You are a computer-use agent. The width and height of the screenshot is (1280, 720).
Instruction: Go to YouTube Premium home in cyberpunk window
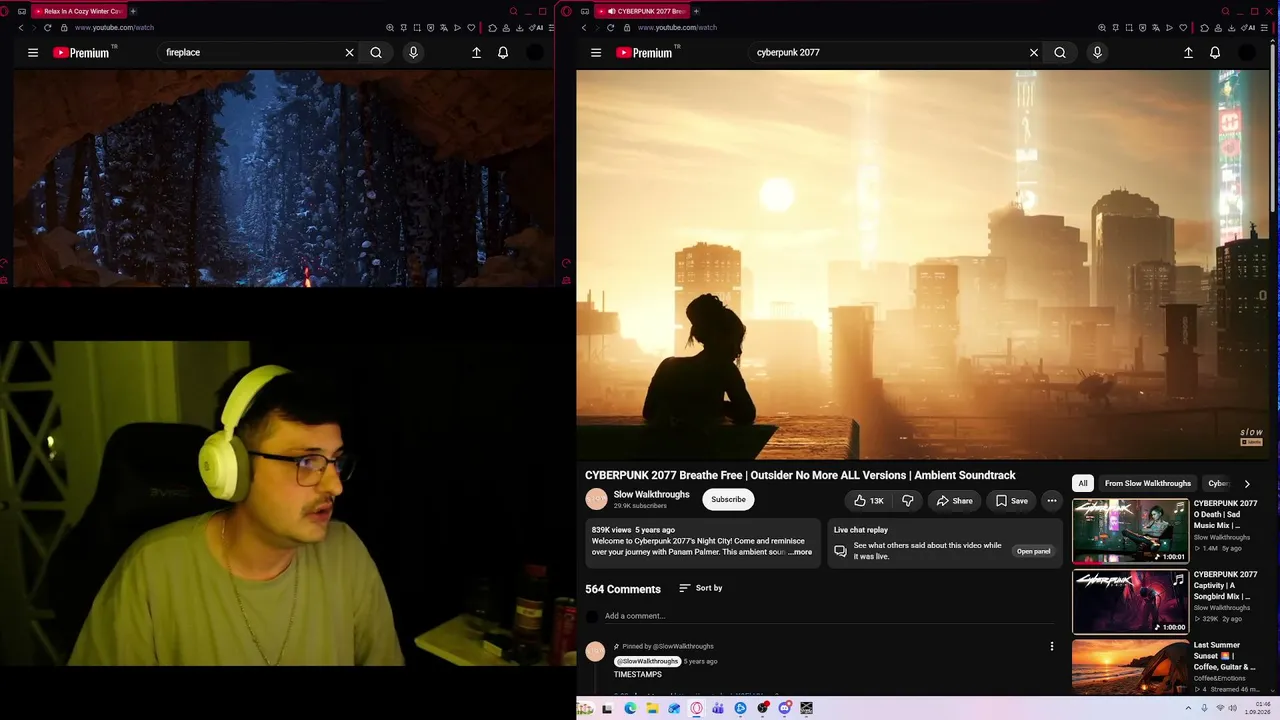tap(647, 53)
